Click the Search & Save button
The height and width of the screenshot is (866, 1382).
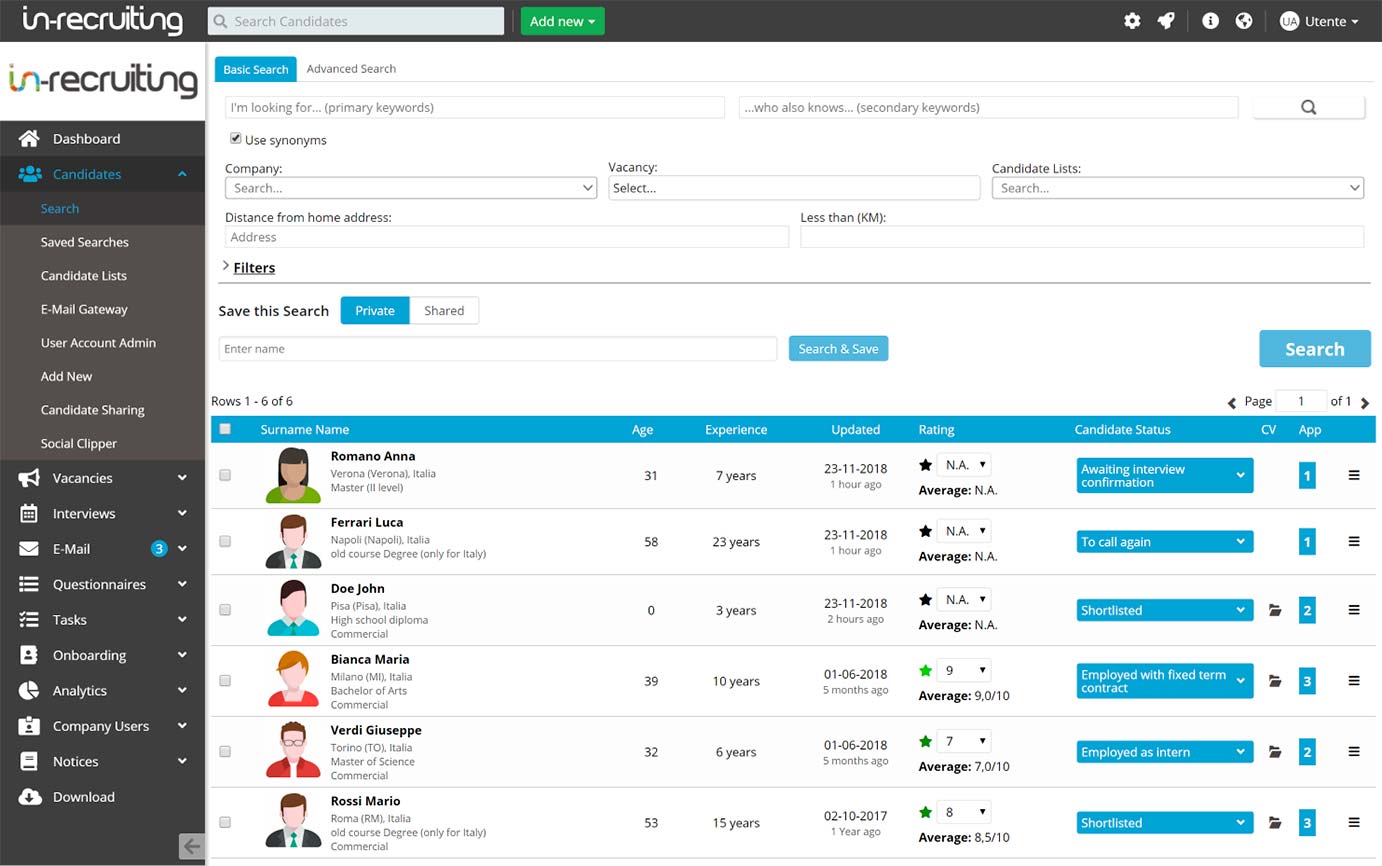pyautogui.click(x=838, y=348)
